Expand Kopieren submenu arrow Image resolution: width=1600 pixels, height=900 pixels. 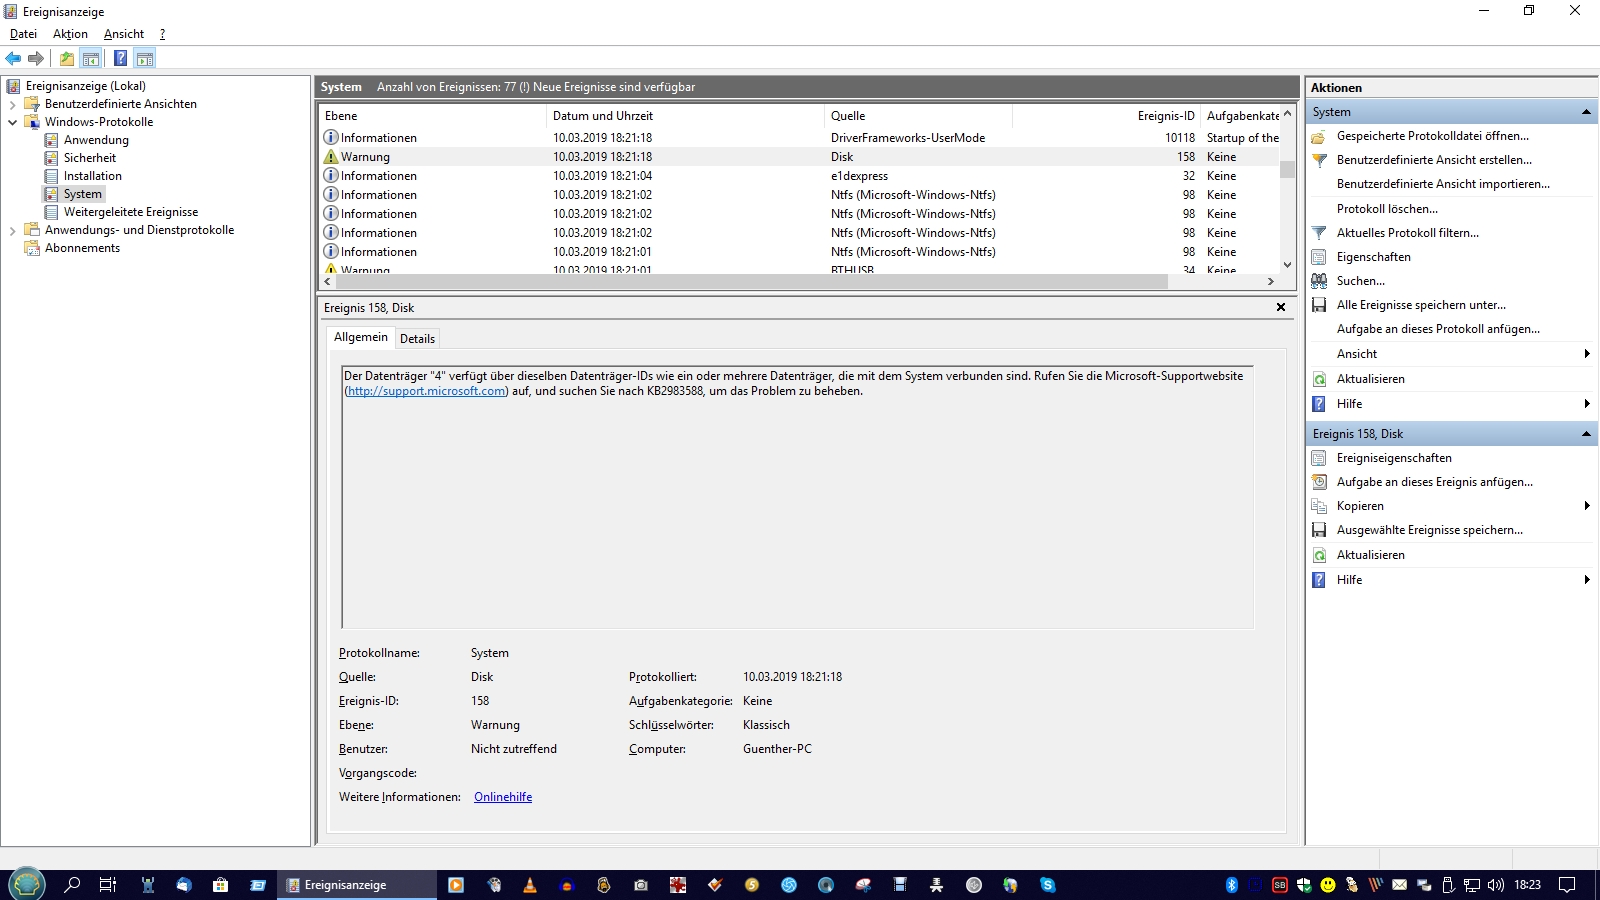(1587, 506)
